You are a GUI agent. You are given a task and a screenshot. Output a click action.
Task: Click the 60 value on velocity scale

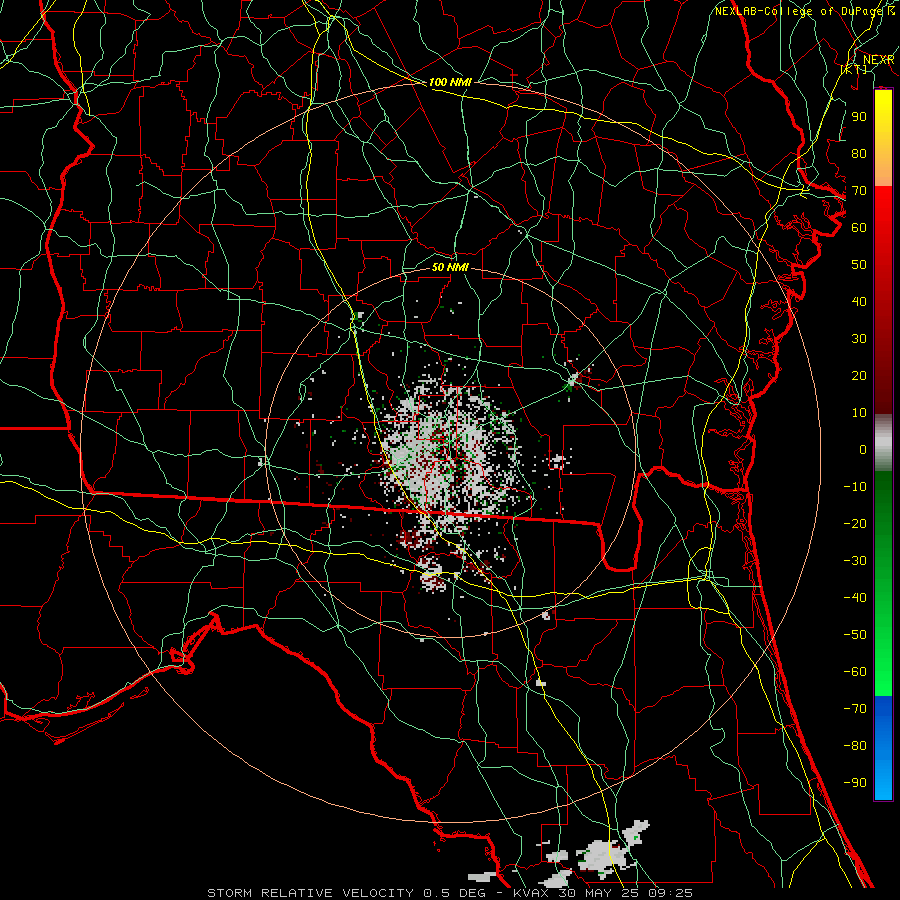(x=859, y=228)
